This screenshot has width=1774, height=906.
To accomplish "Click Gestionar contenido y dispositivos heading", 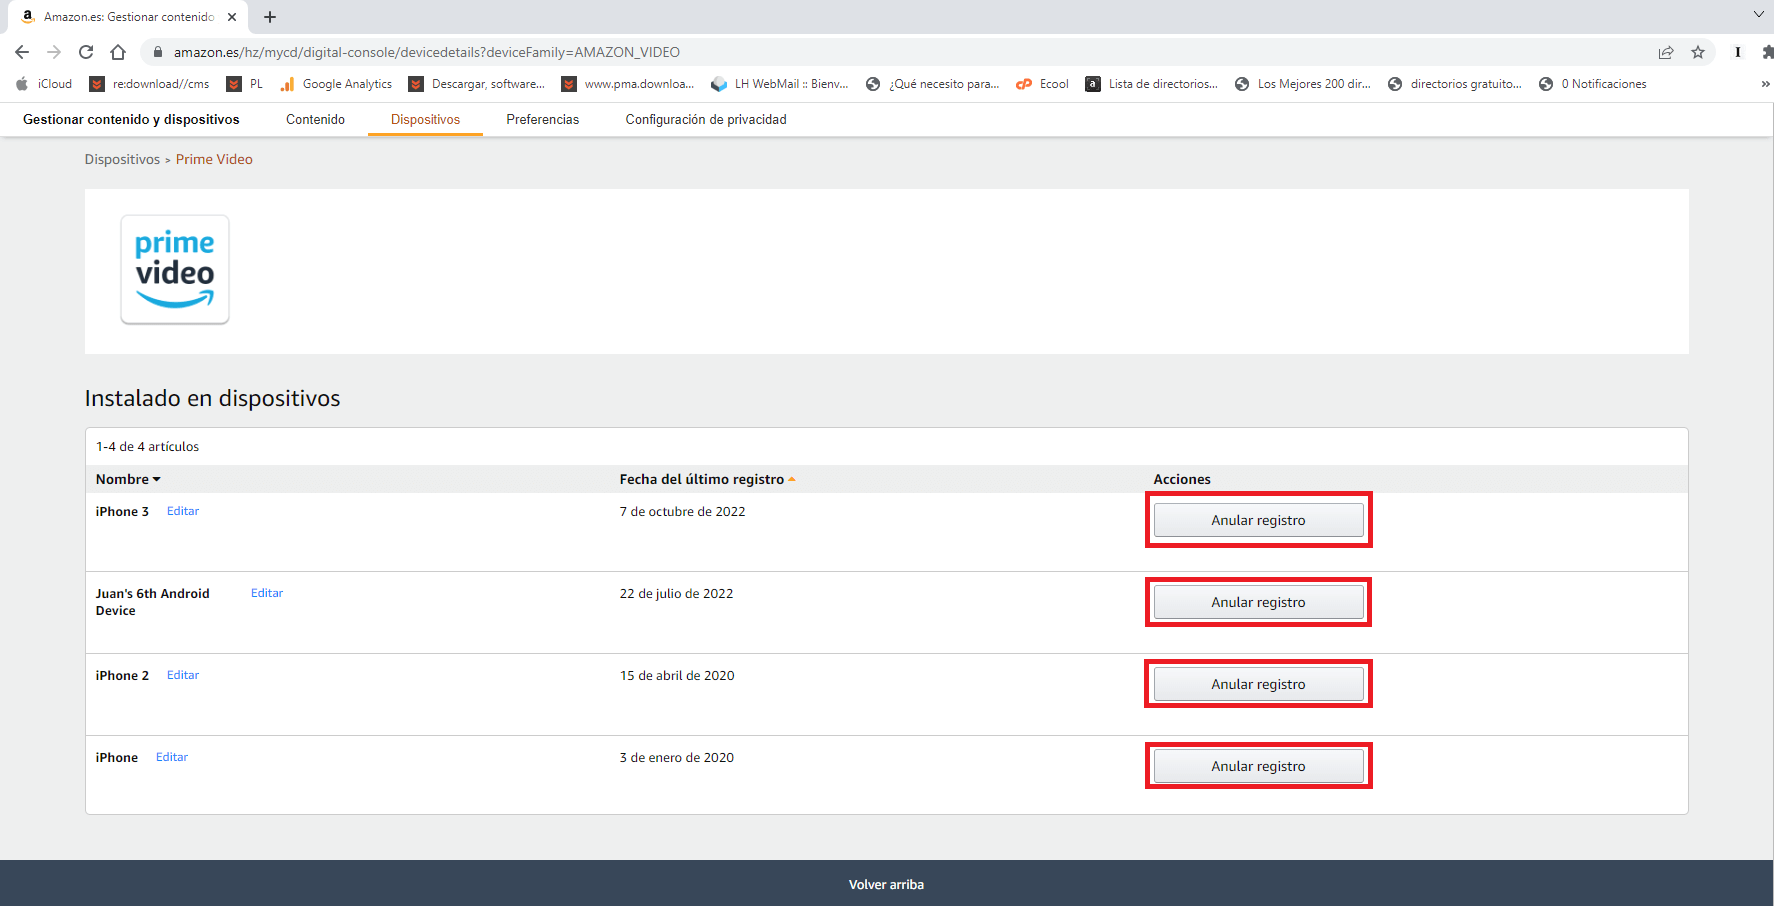I will click(x=131, y=119).
